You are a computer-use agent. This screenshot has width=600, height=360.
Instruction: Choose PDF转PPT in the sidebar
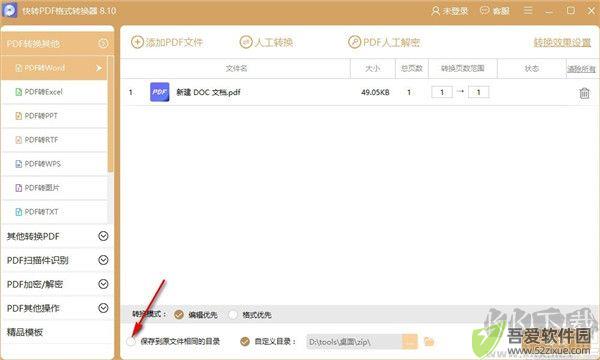[54, 116]
